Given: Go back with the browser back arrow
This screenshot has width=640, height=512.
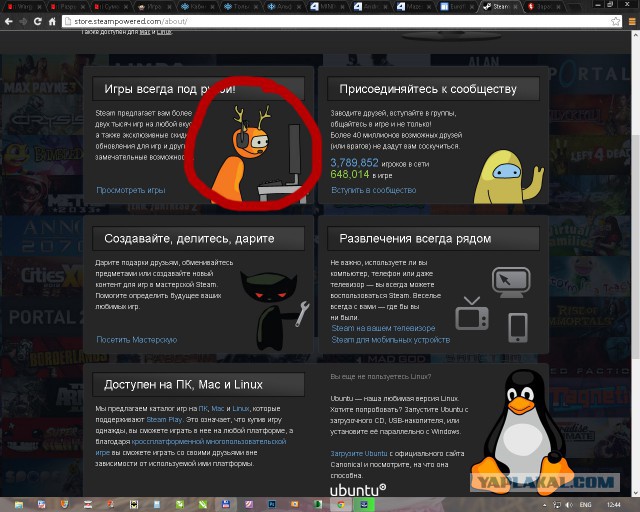Looking at the screenshot, I should (x=9, y=21).
